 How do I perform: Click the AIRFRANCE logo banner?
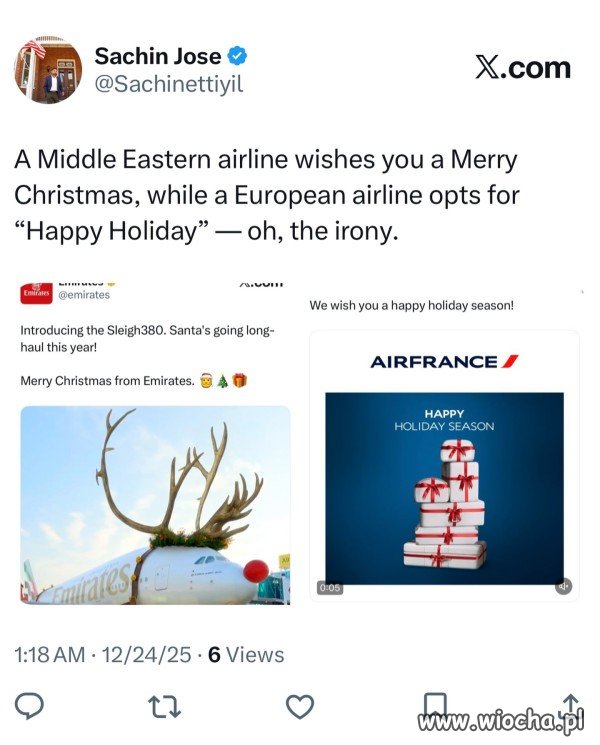(x=444, y=361)
